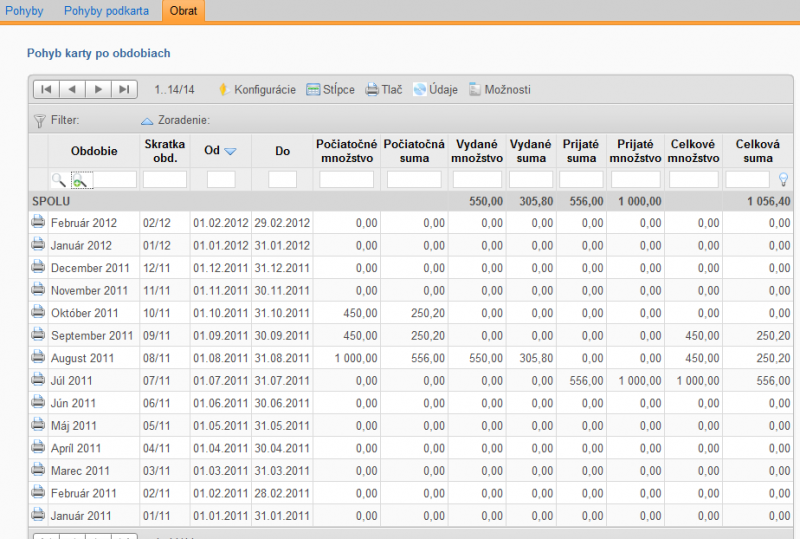800x539 pixels.
Task: Sort by Skratka obd. column header
Action: tap(164, 151)
